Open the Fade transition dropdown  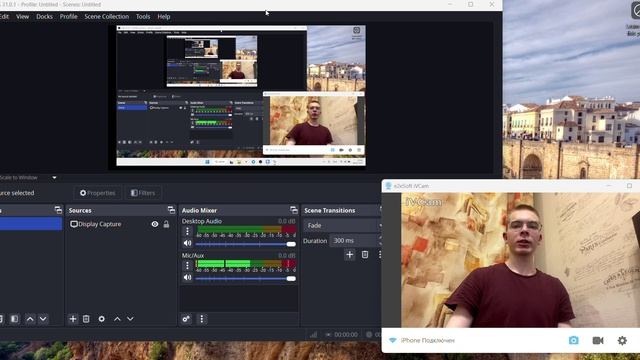[342, 225]
